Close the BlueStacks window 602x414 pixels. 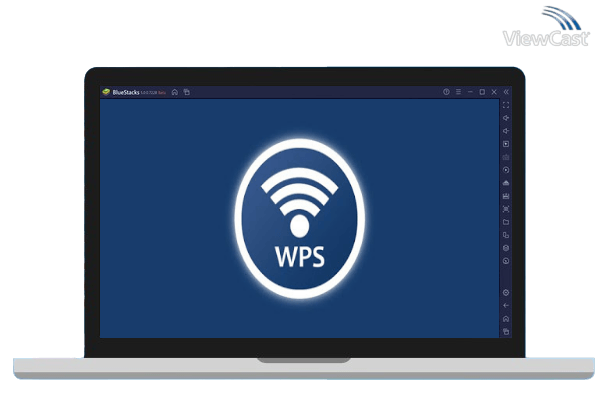(494, 92)
